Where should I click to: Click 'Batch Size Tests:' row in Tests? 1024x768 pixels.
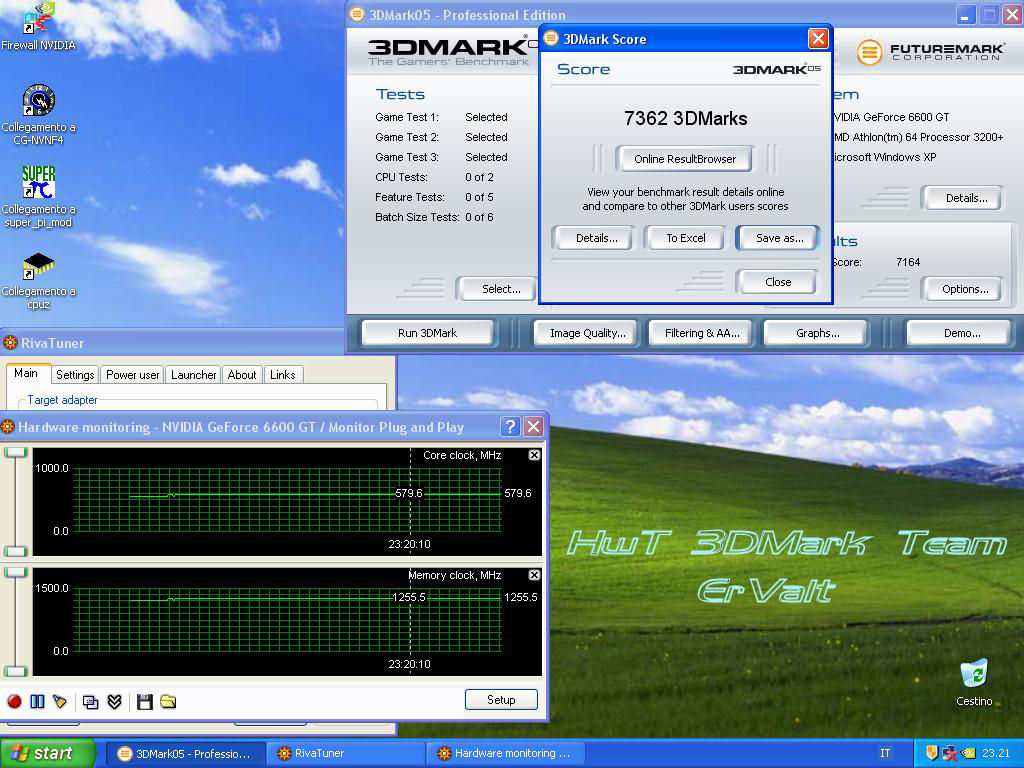pyautogui.click(x=434, y=217)
